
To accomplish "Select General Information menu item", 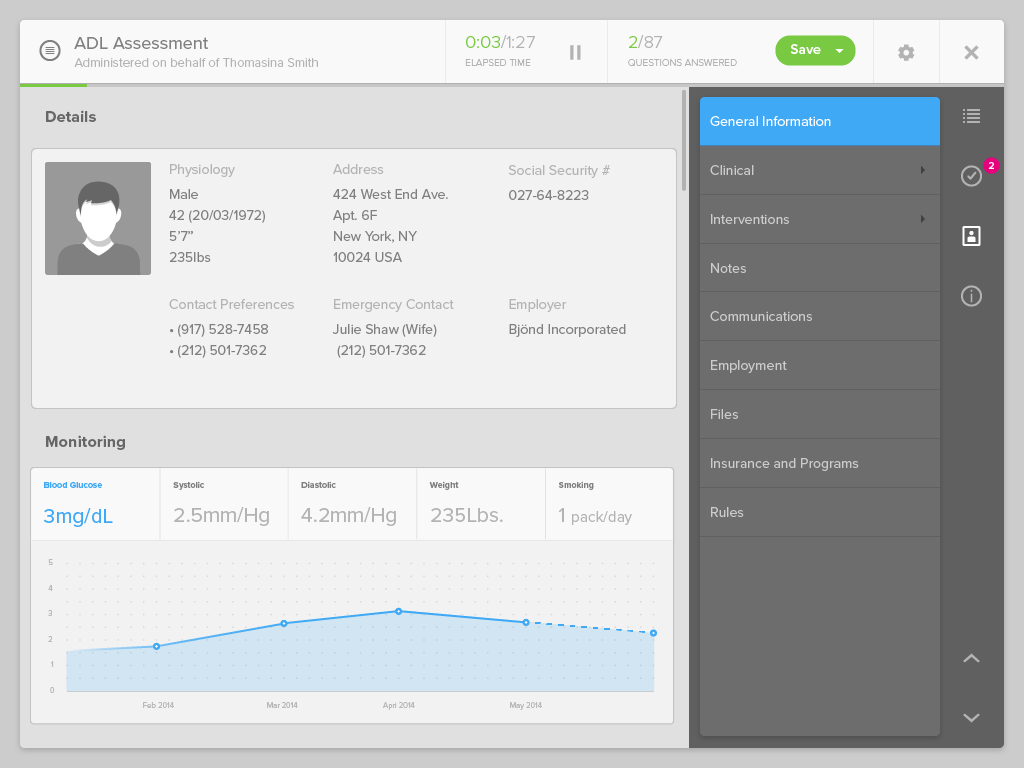I will pos(820,121).
